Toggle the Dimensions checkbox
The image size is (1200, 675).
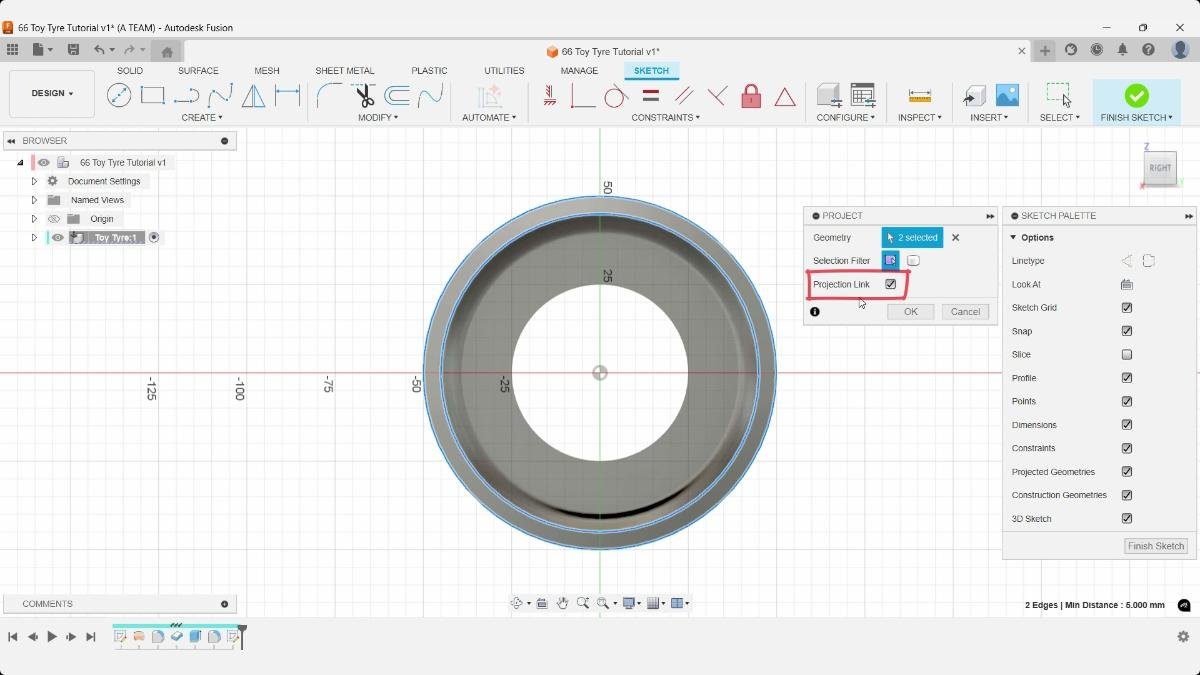[x=1127, y=425]
